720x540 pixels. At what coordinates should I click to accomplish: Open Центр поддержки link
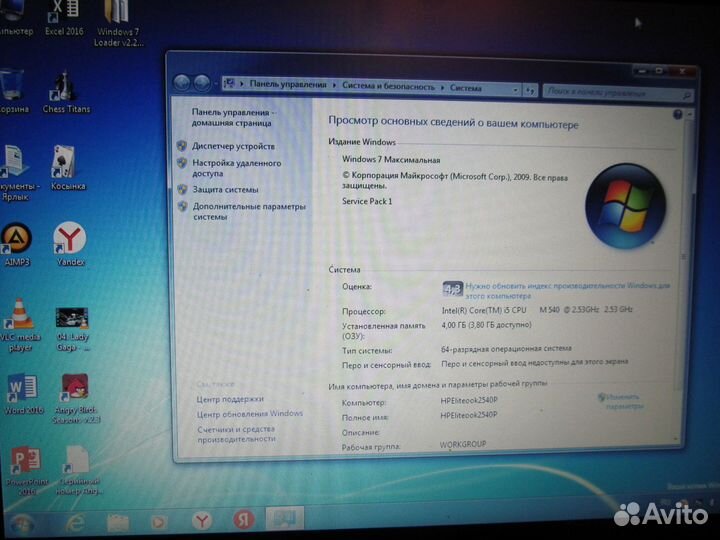point(230,399)
